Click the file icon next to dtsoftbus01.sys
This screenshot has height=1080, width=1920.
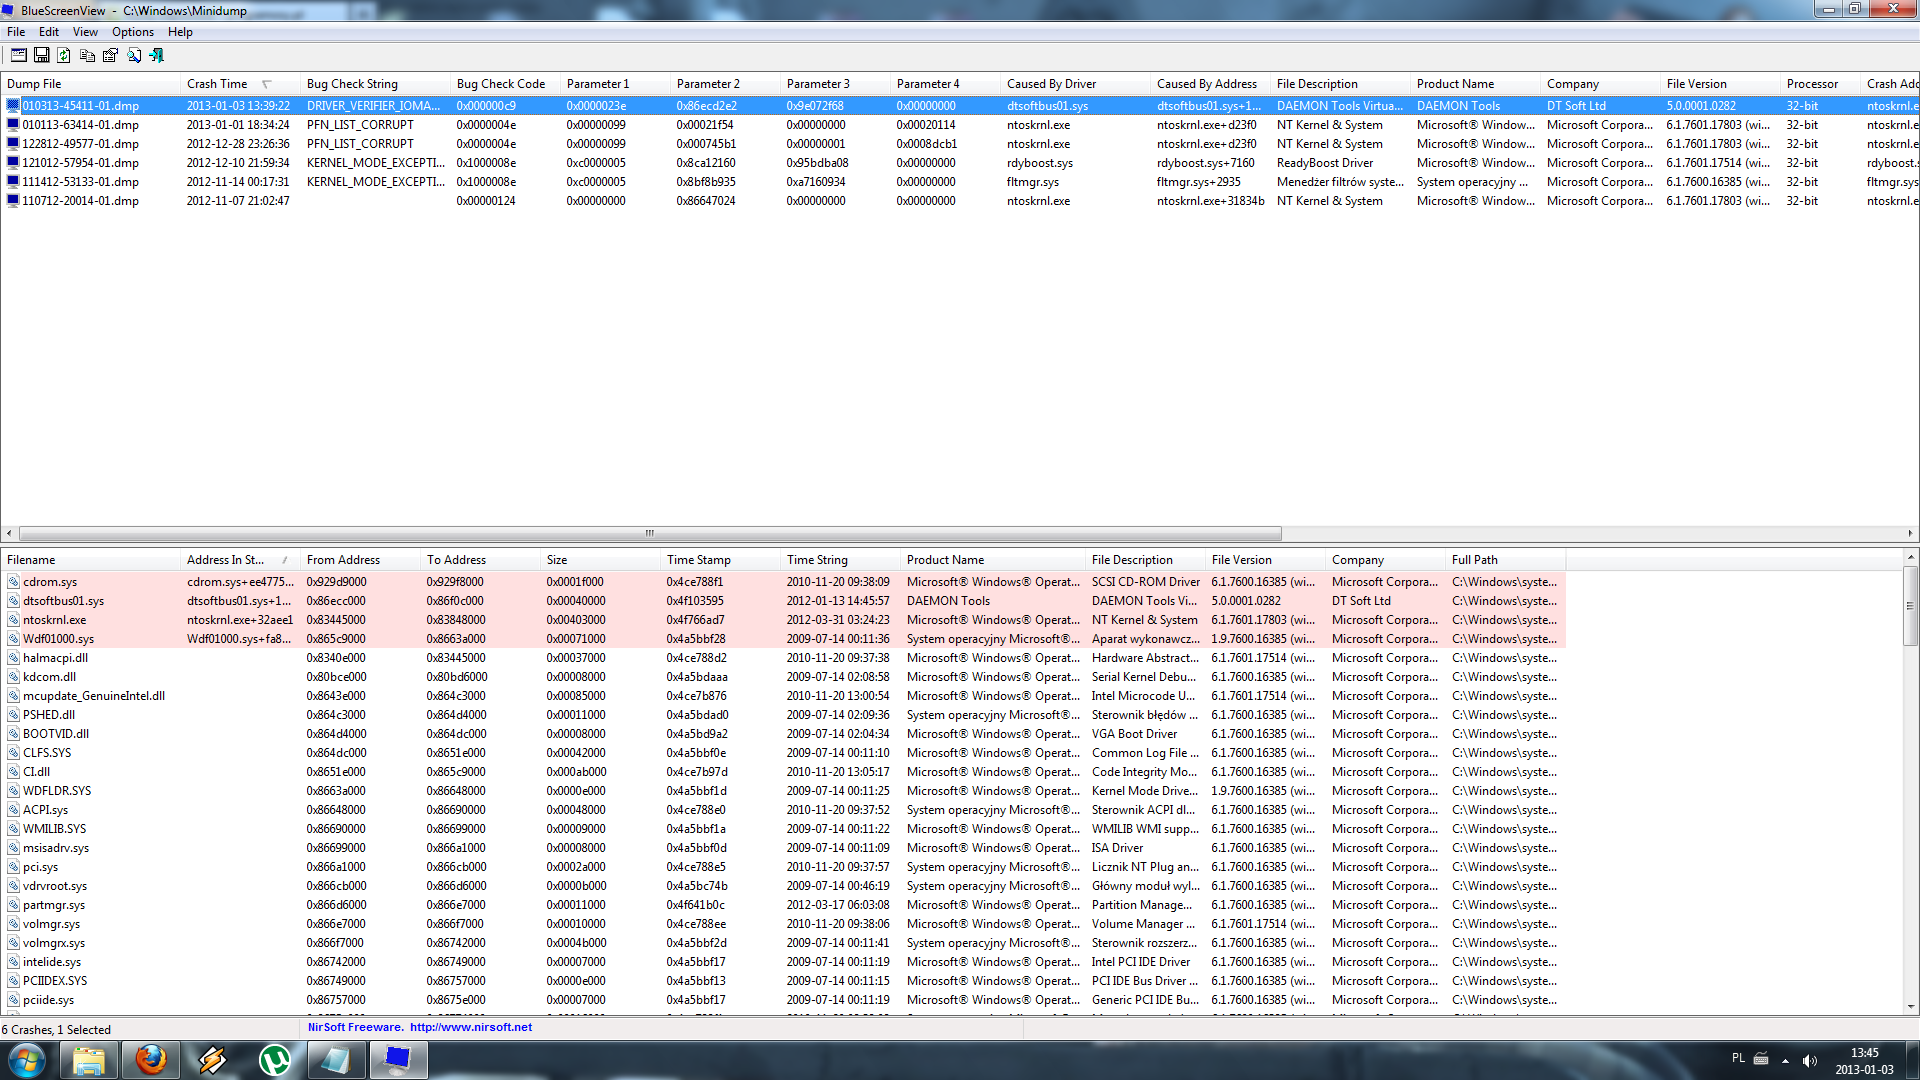tap(14, 601)
